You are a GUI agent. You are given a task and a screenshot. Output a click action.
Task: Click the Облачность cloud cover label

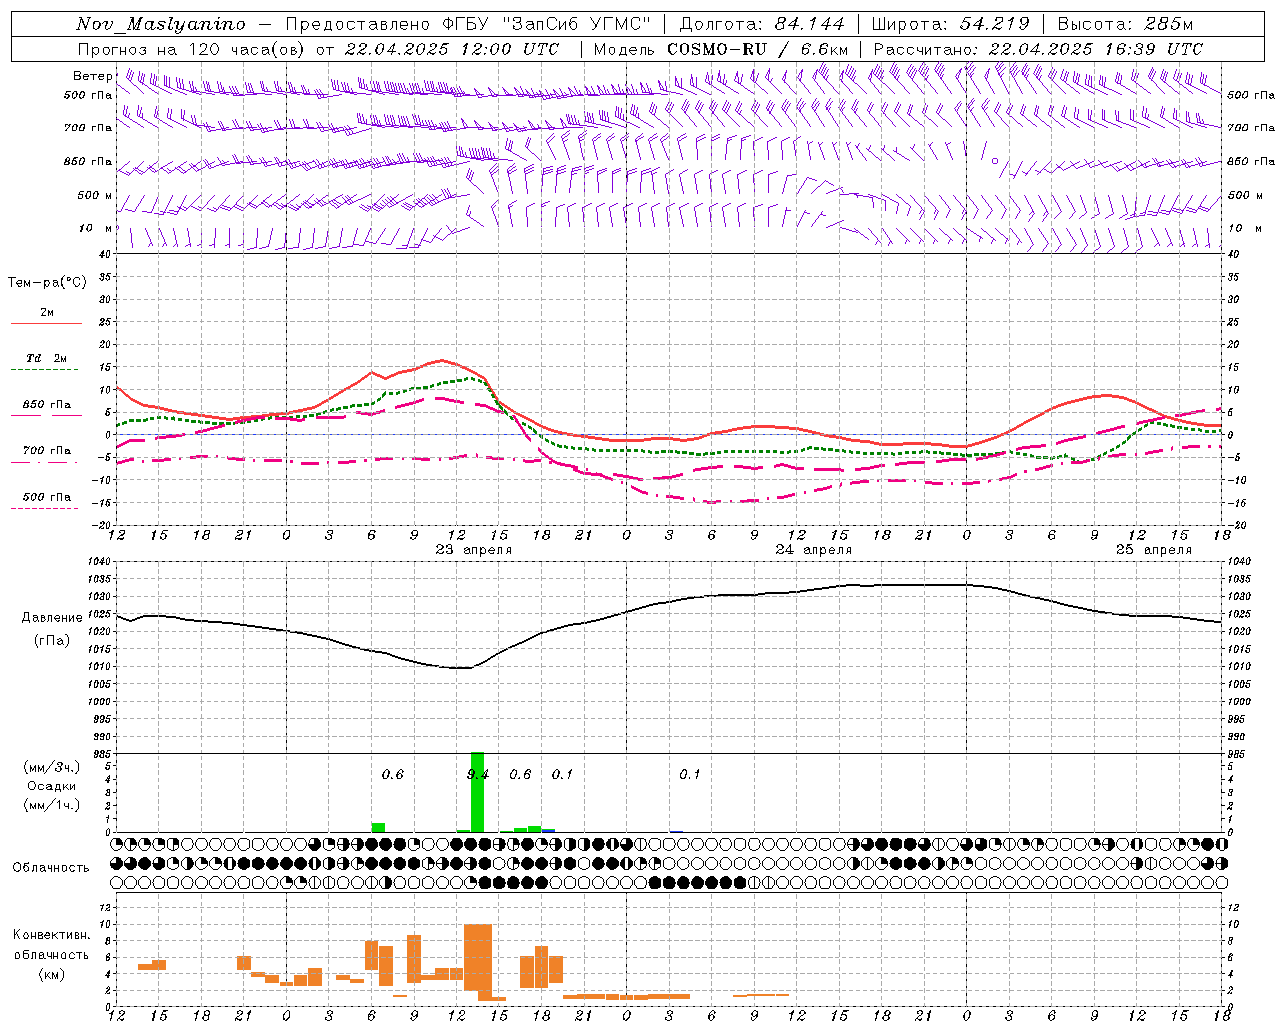click(x=51, y=867)
